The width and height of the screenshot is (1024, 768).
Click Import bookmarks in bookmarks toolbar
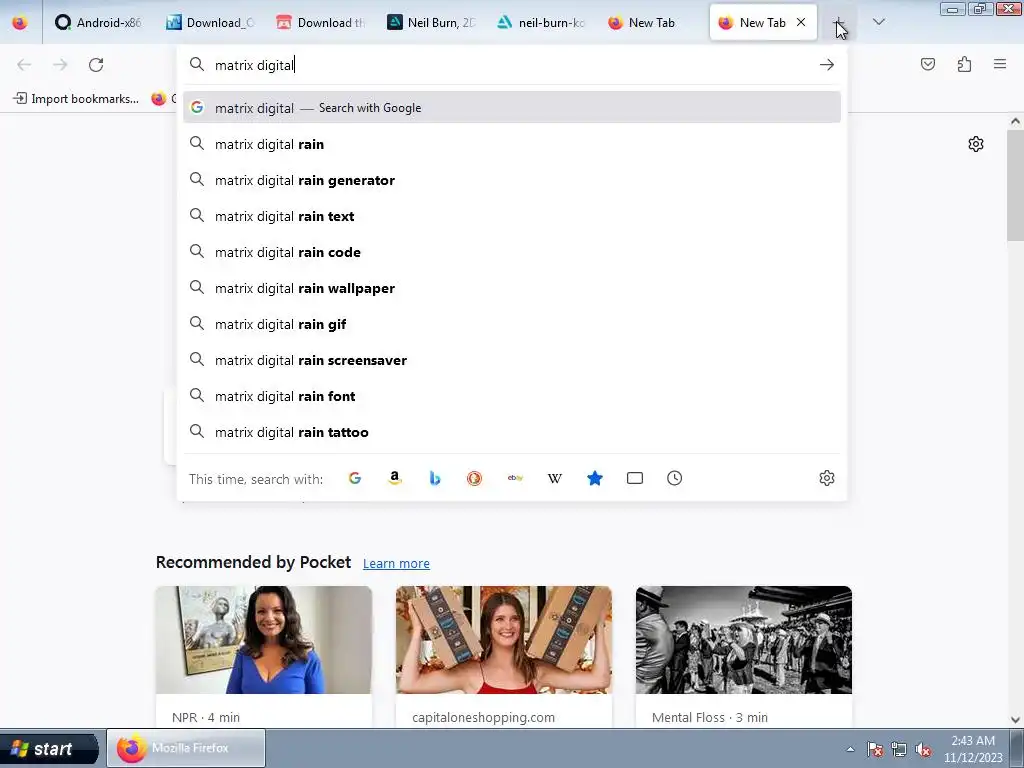pos(76,99)
